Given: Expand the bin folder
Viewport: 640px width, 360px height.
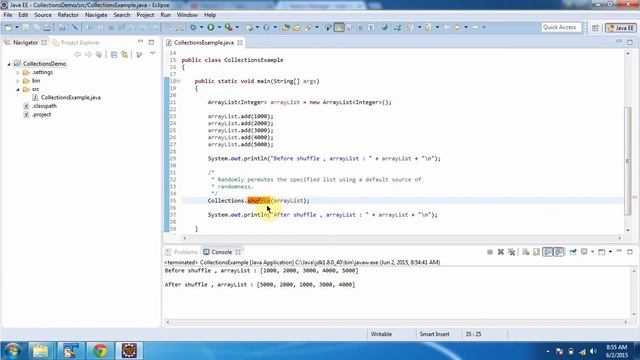Looking at the screenshot, I should coord(18,81).
